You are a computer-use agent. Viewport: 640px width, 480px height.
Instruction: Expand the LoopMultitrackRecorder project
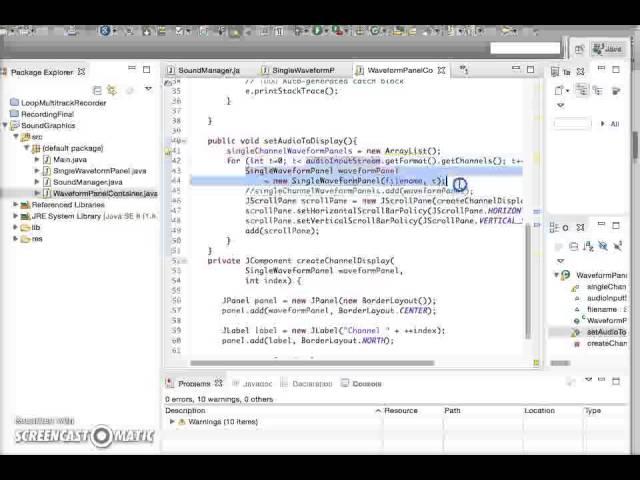14,103
